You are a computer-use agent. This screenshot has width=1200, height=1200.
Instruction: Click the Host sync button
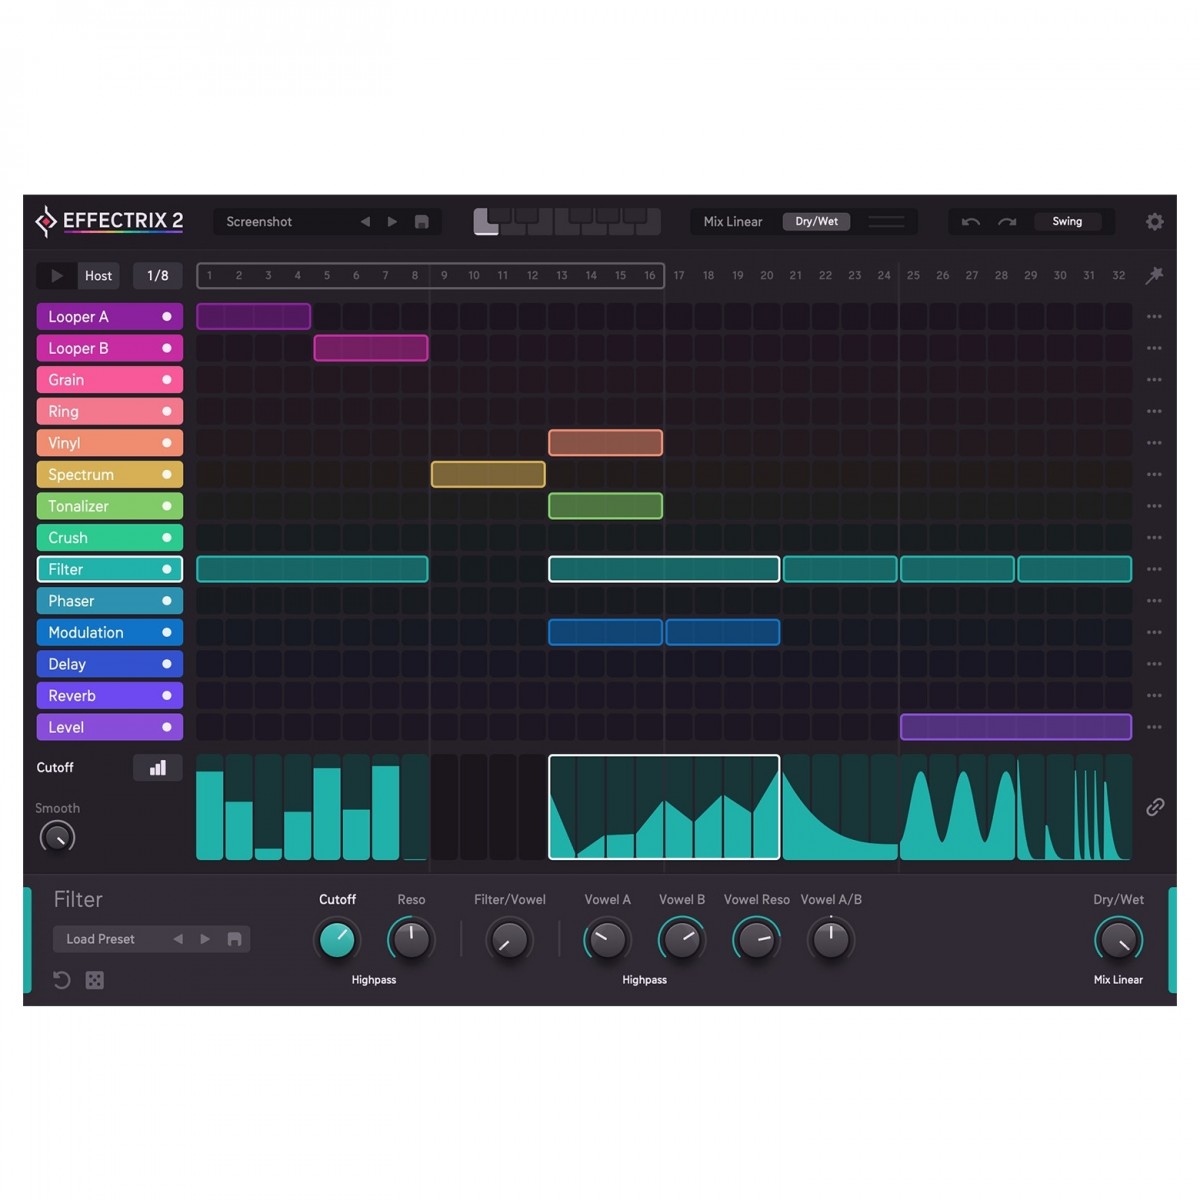coord(98,276)
